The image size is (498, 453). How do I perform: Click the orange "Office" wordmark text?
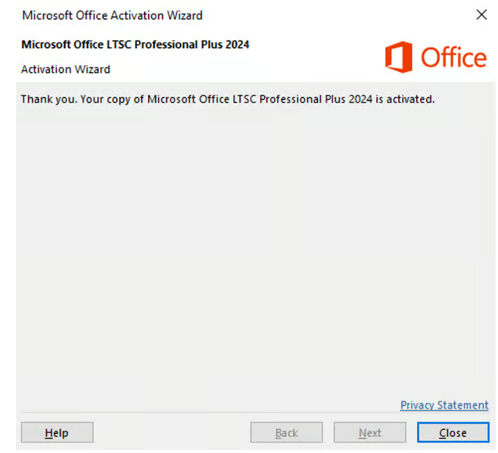coord(454,58)
